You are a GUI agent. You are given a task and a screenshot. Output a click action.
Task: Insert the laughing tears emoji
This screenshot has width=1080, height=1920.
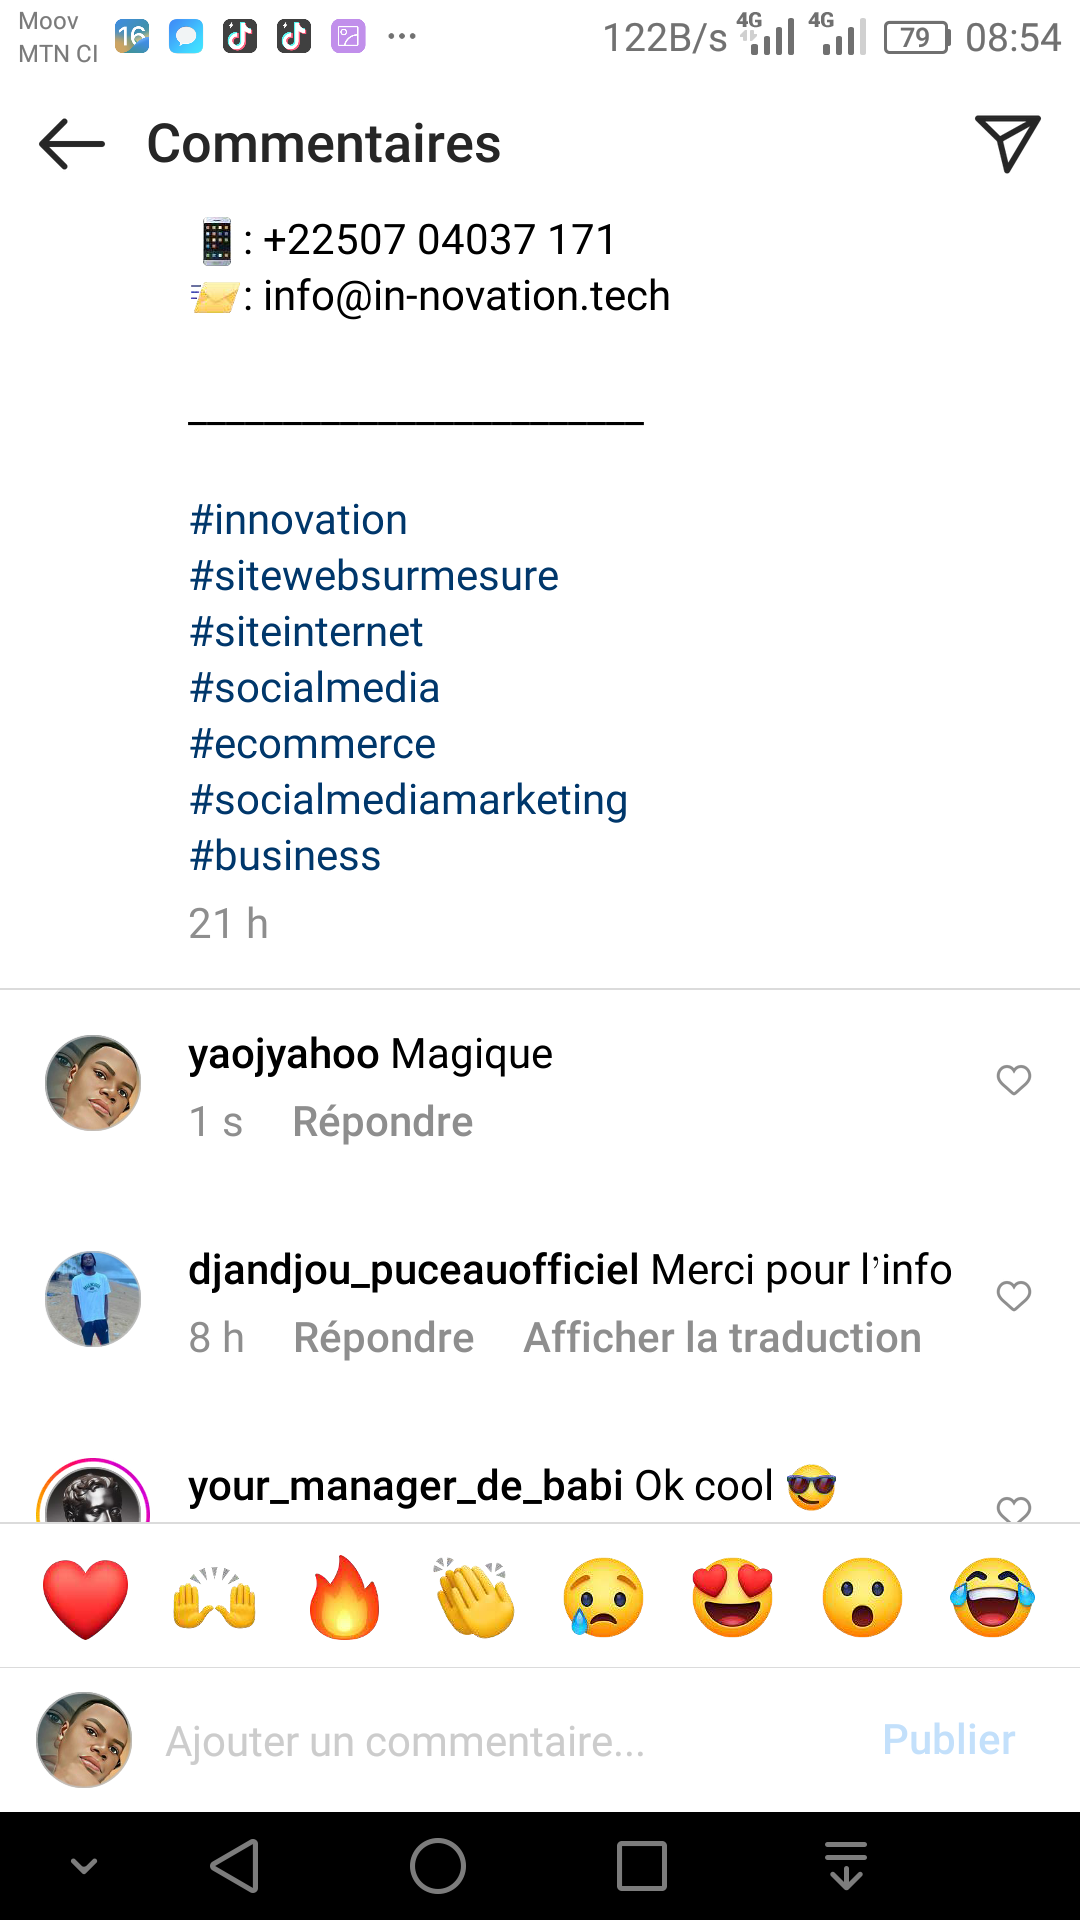992,1597
